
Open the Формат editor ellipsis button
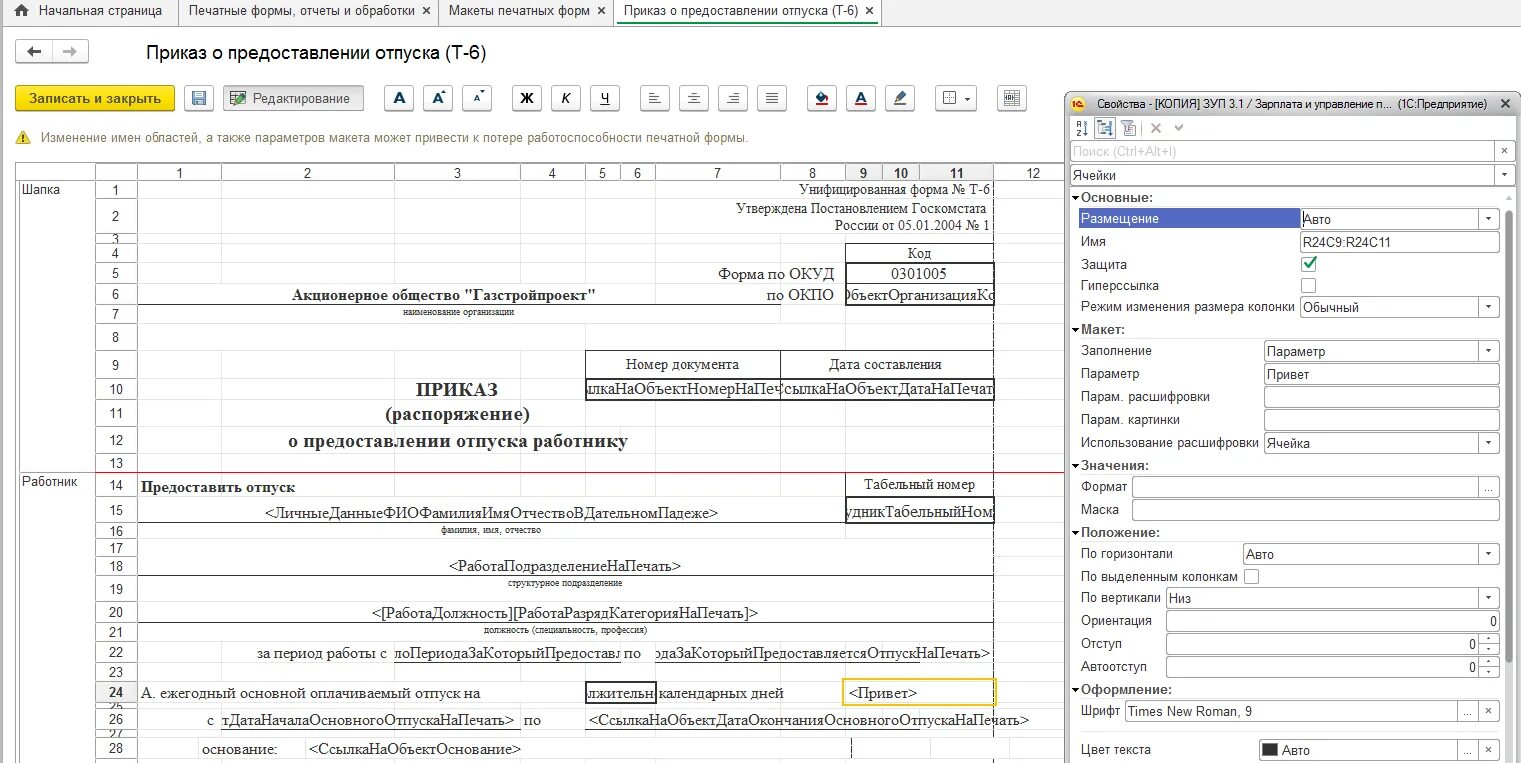(x=1489, y=487)
